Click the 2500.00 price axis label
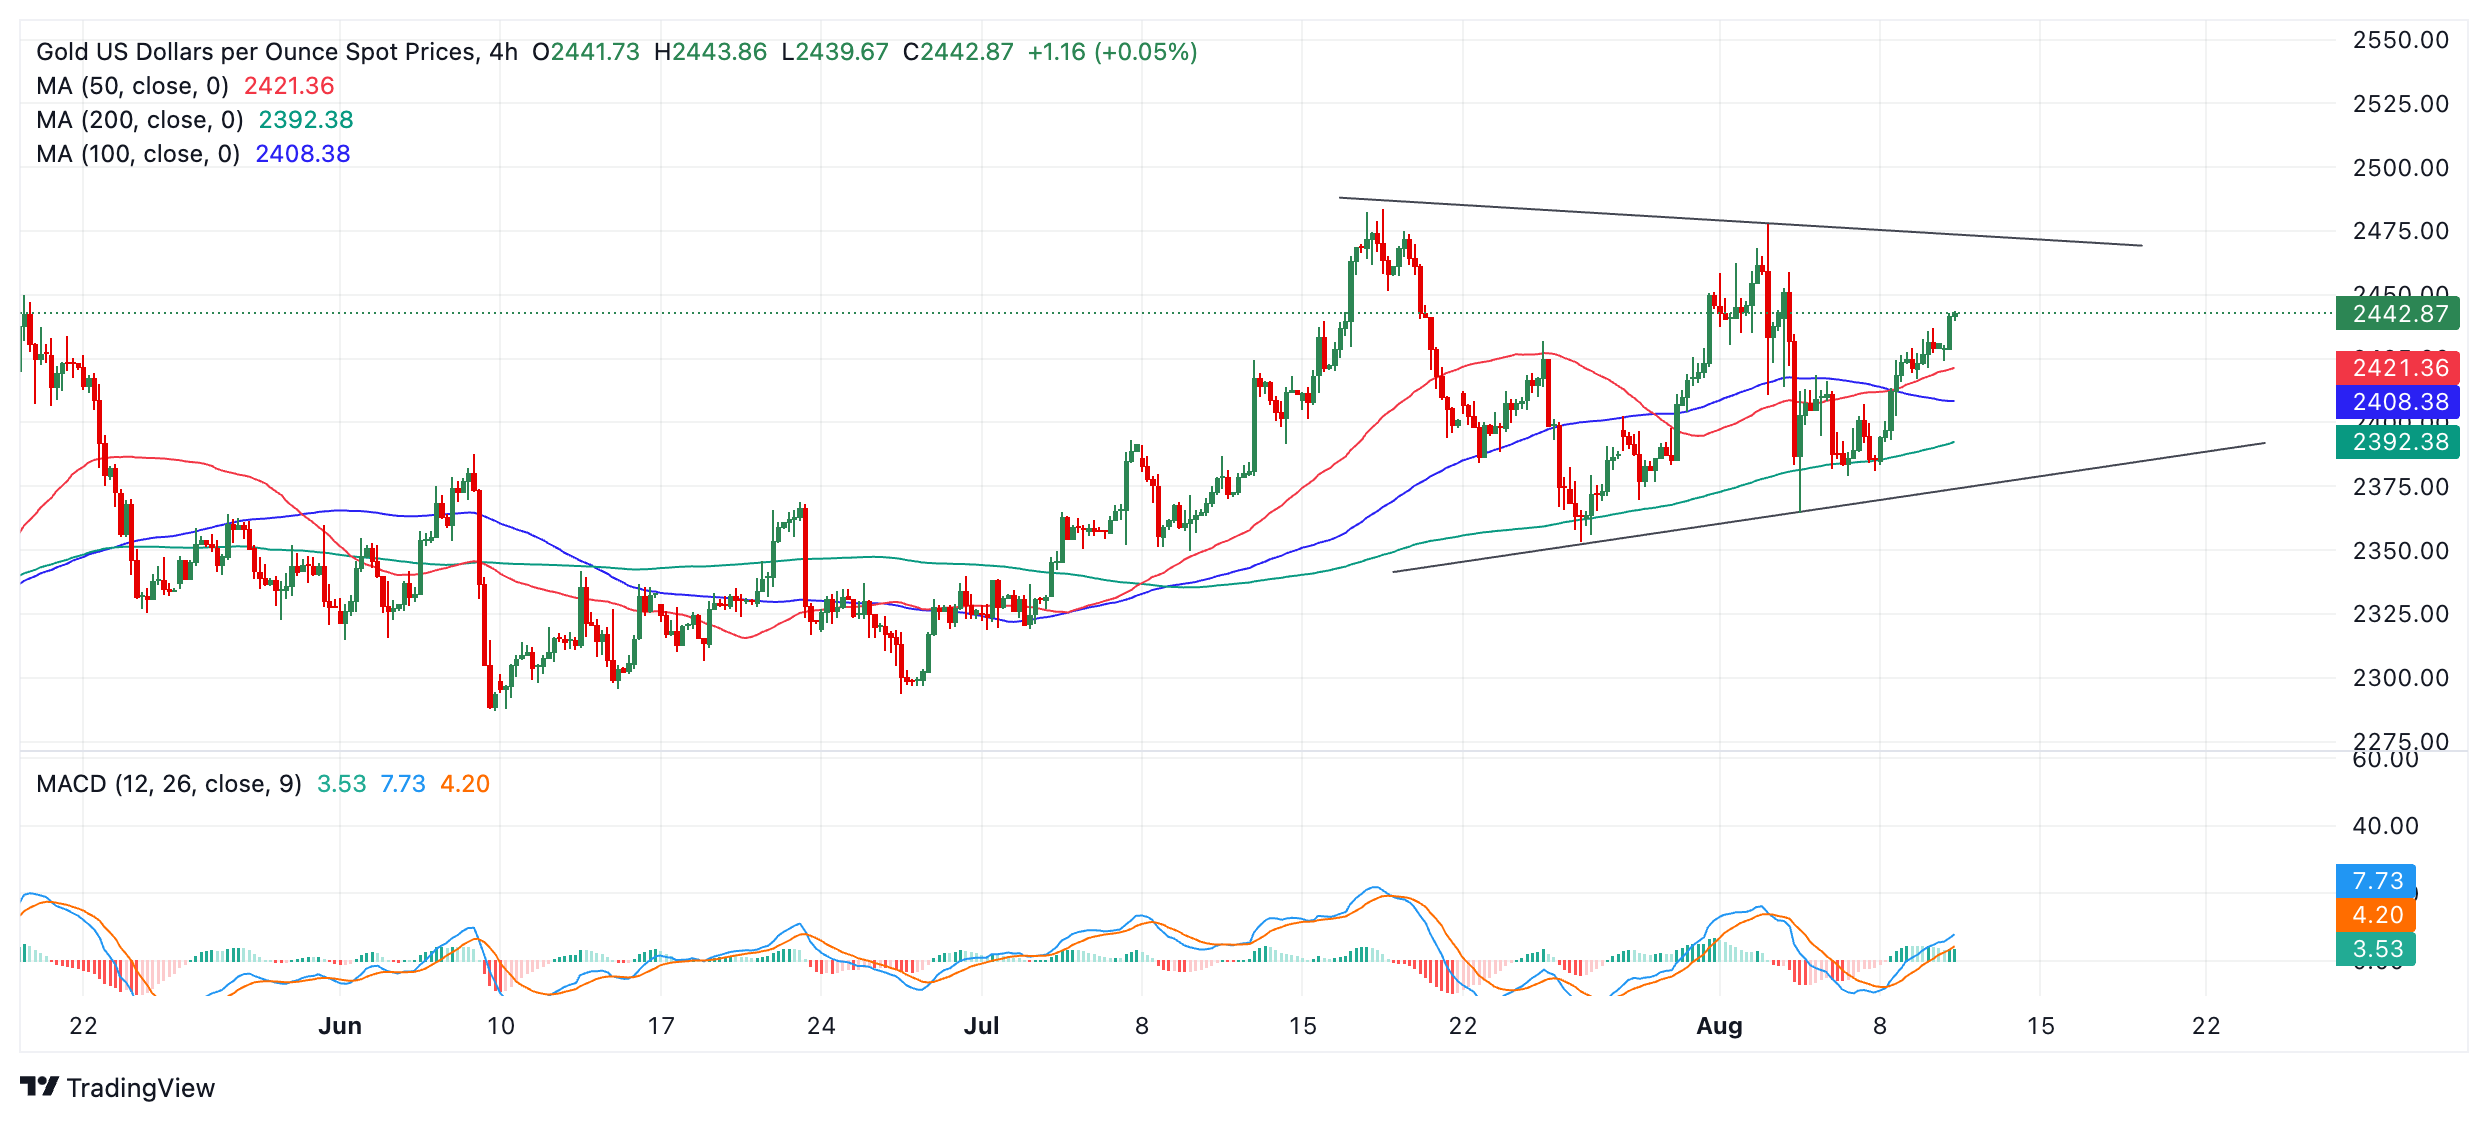Image resolution: width=2488 pixels, height=1122 pixels. click(x=2400, y=168)
